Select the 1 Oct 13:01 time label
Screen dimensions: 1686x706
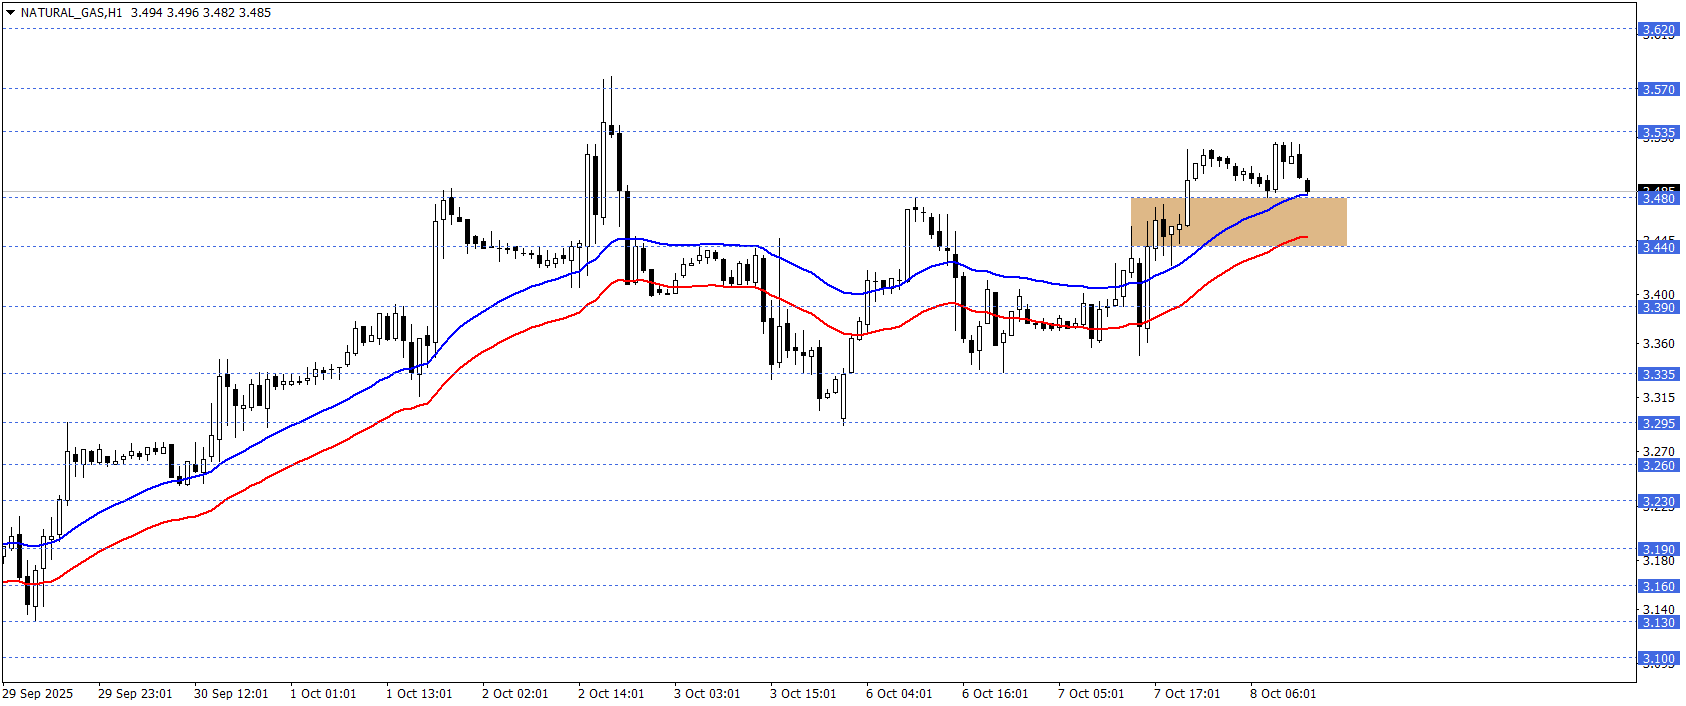[x=419, y=694]
